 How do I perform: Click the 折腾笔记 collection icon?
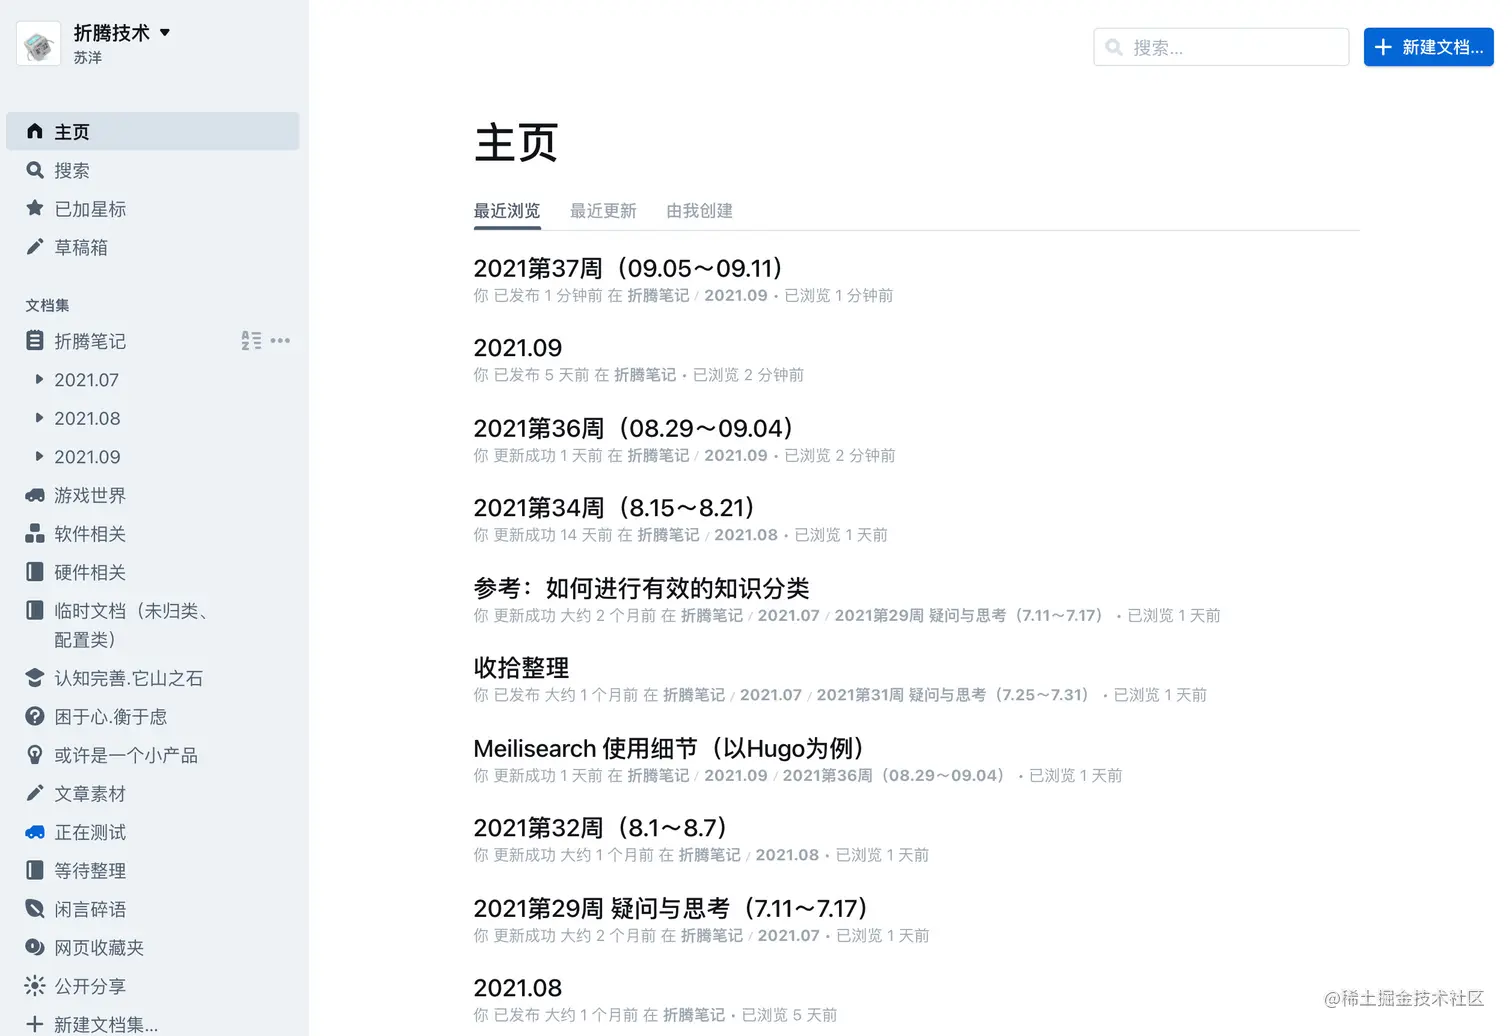click(x=35, y=341)
